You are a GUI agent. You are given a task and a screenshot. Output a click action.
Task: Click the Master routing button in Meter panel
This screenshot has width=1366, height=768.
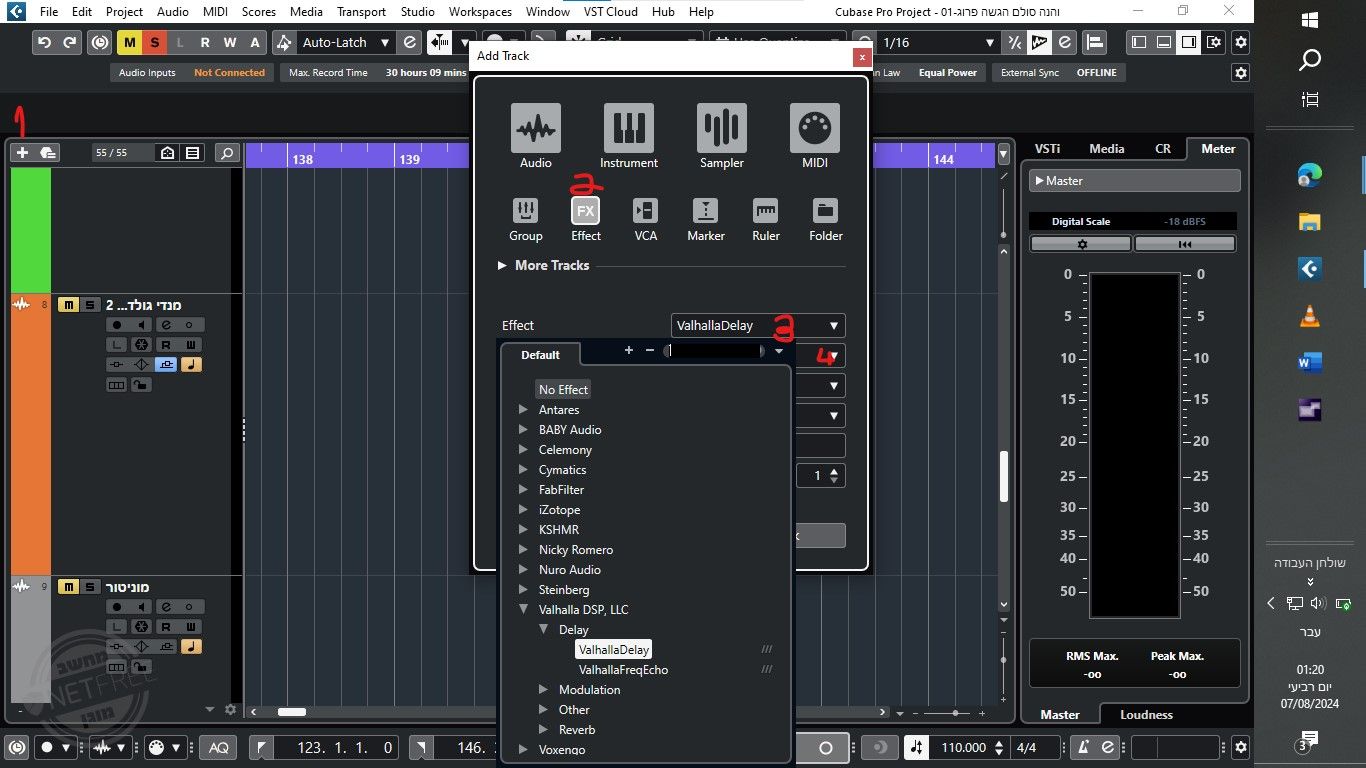1135,181
